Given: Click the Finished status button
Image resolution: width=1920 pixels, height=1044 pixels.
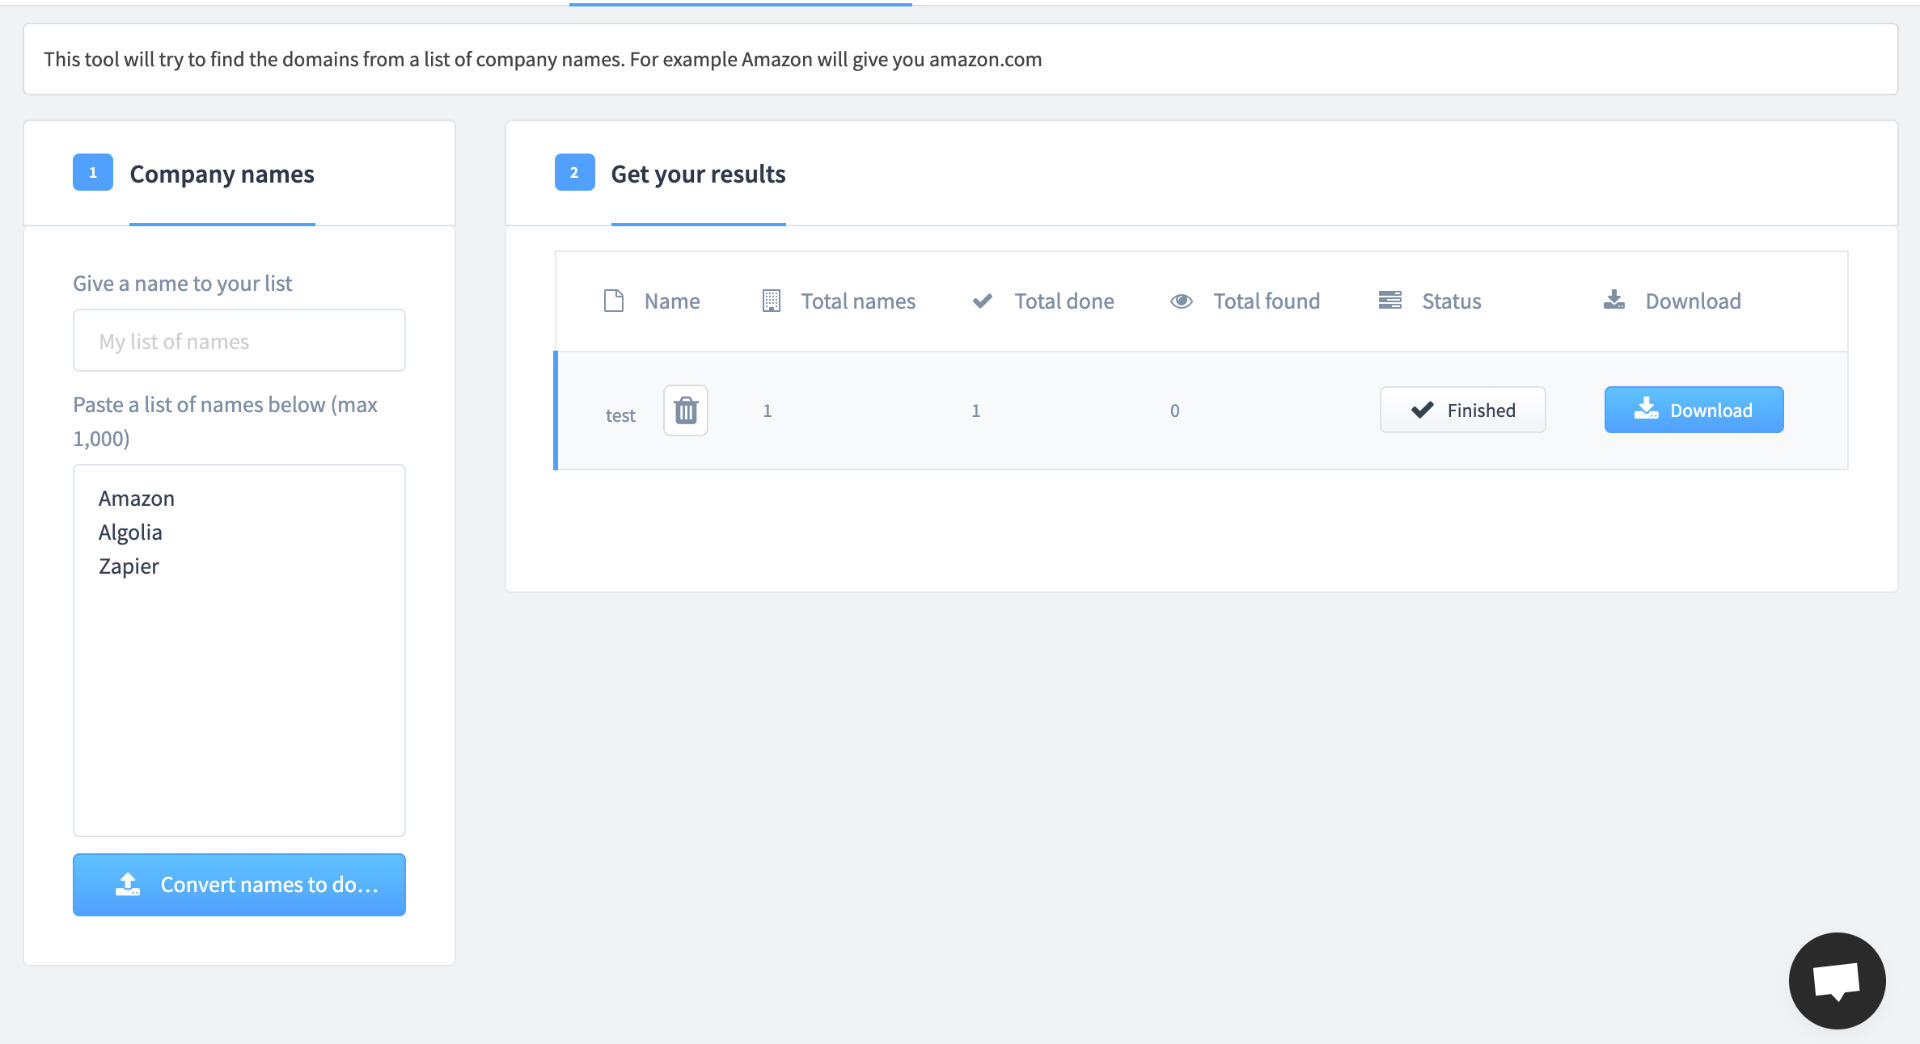Looking at the screenshot, I should tap(1462, 410).
